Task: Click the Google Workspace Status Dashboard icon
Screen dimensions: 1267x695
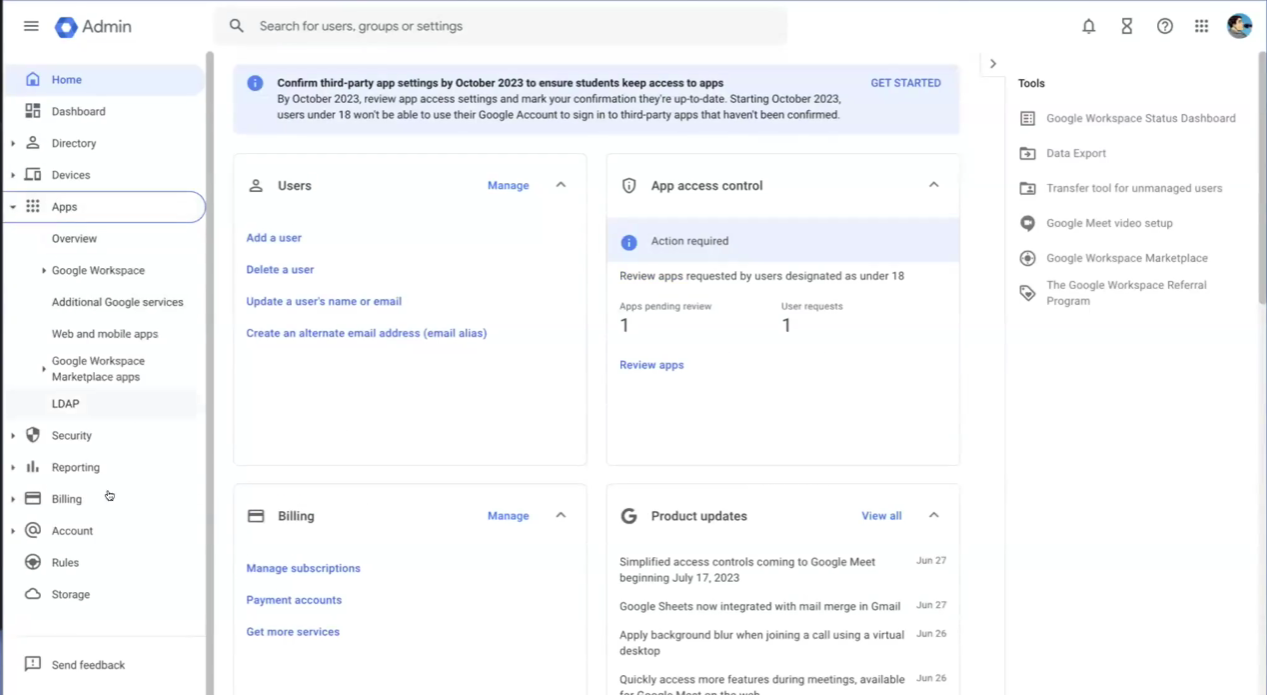Action: point(1027,118)
